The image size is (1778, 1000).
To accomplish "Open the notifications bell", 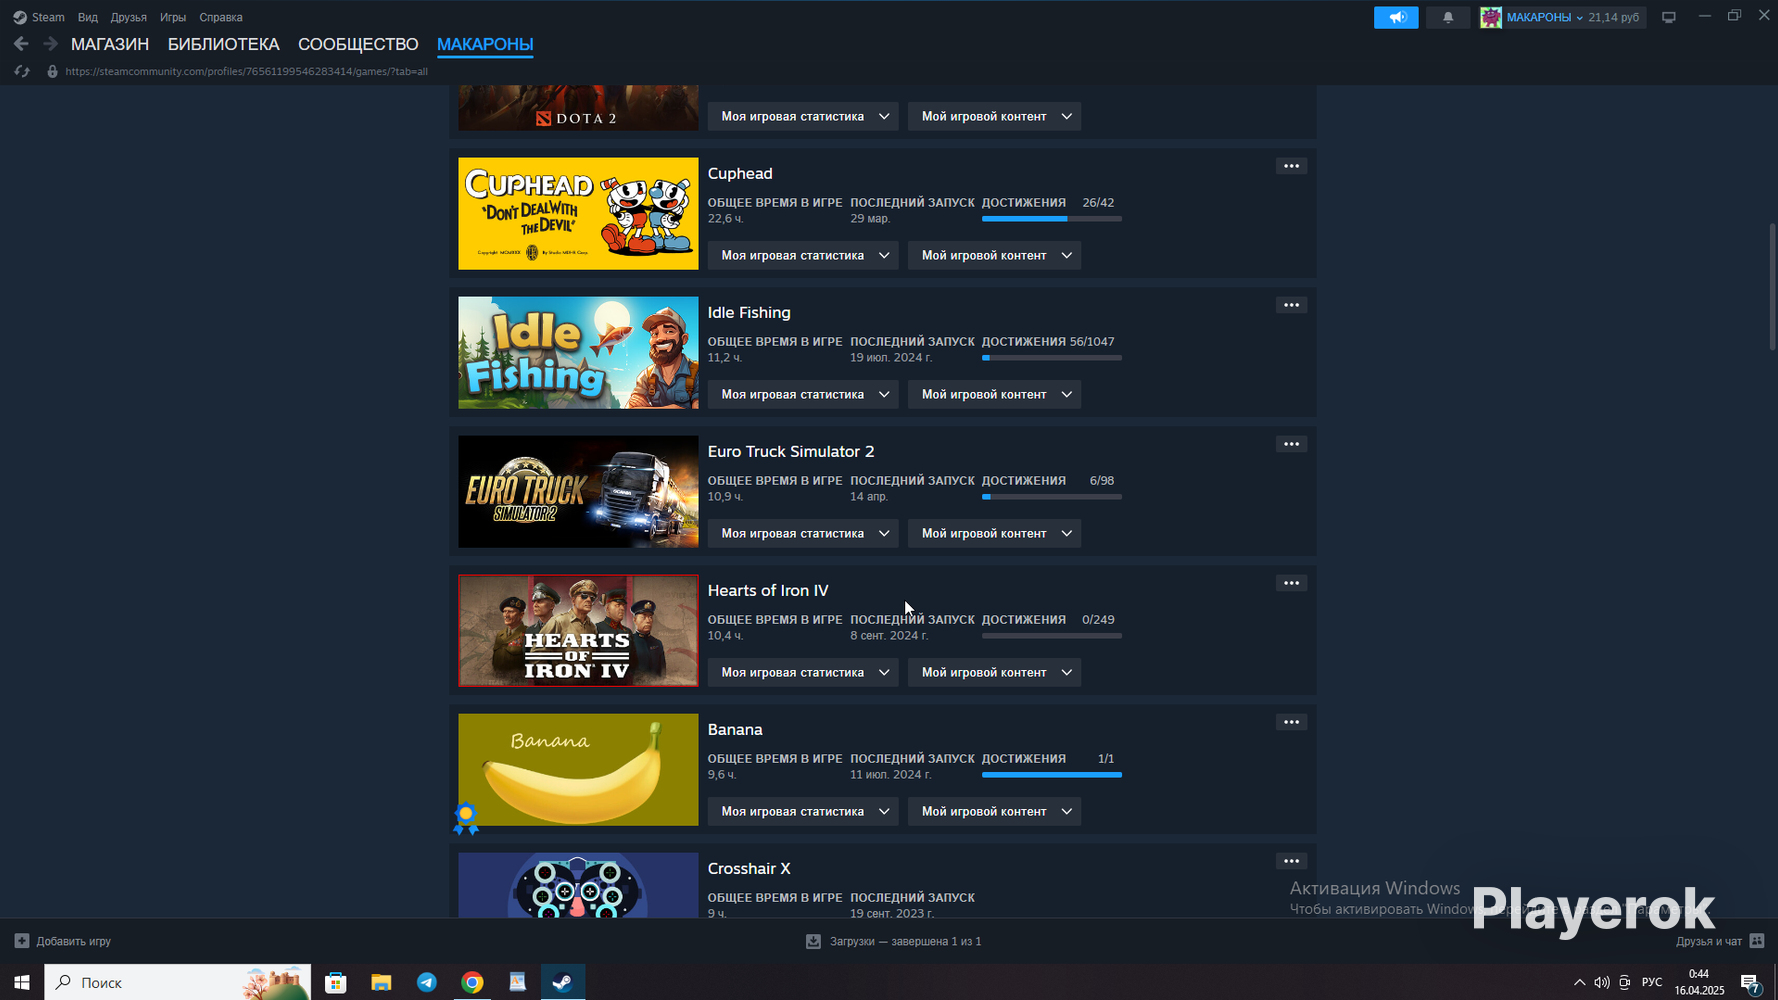I will coord(1448,17).
